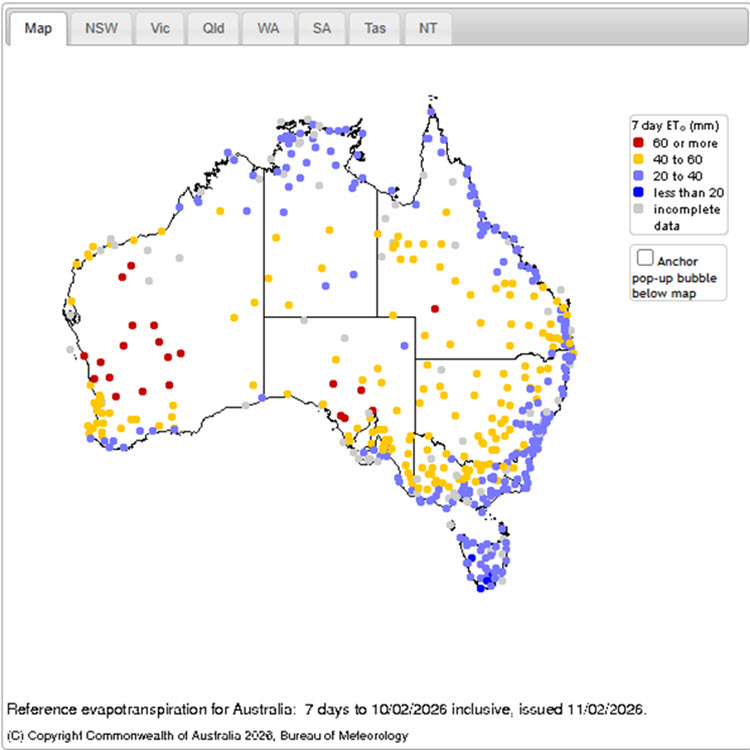This screenshot has width=750, height=750.
Task: Go to the WA tab
Action: coord(267,29)
